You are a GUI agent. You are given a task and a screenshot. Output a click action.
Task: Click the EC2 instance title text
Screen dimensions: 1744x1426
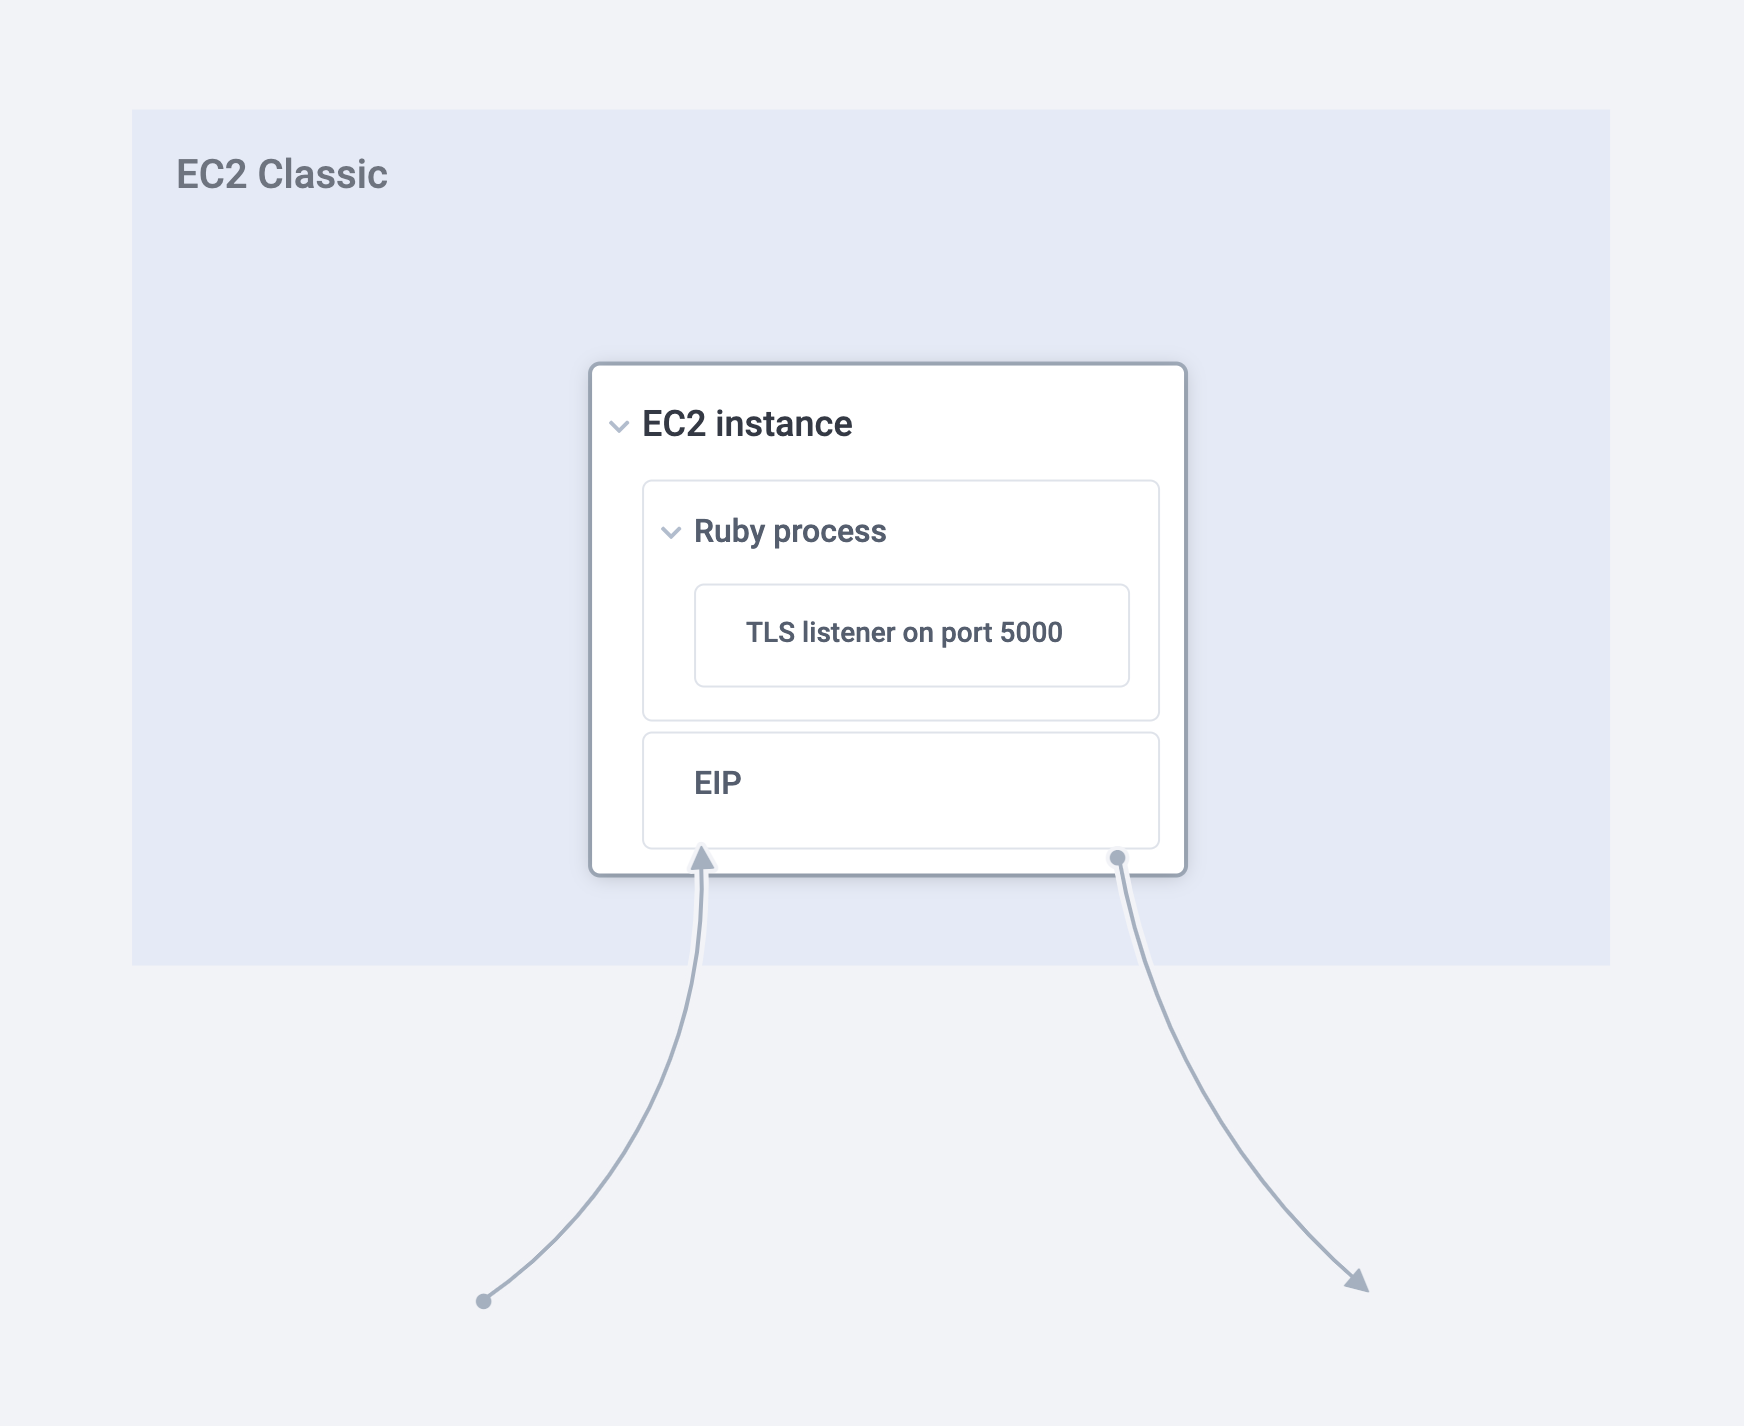pos(746,424)
